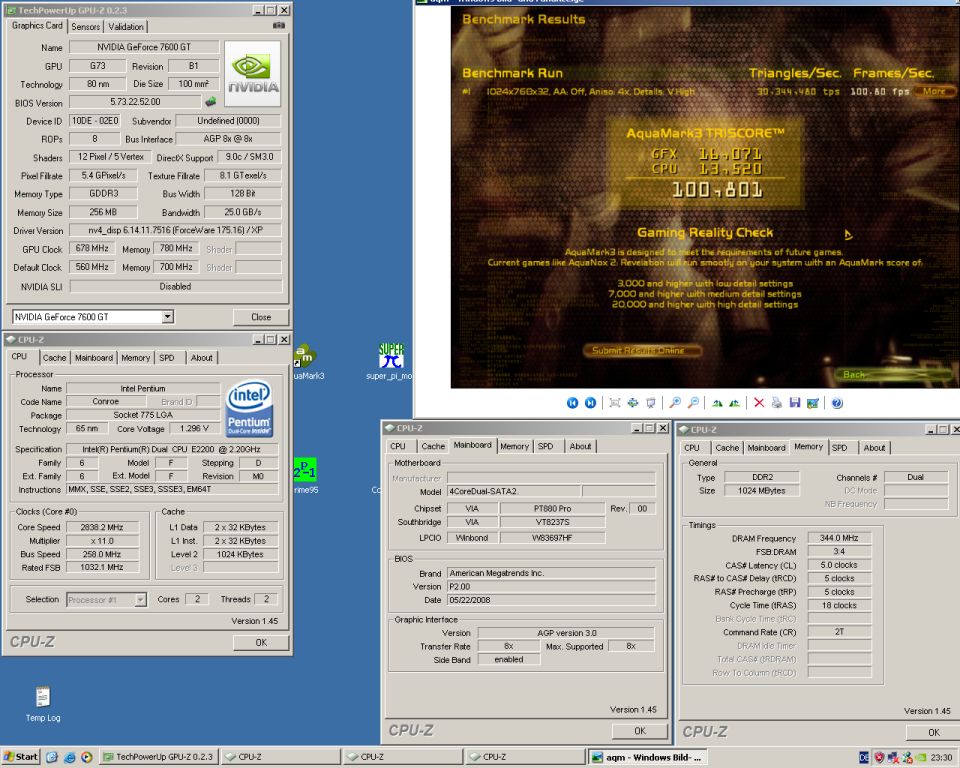Take a GPU-Z screenshot with the camera icon
The height and width of the screenshot is (768, 960).
(x=279, y=26)
